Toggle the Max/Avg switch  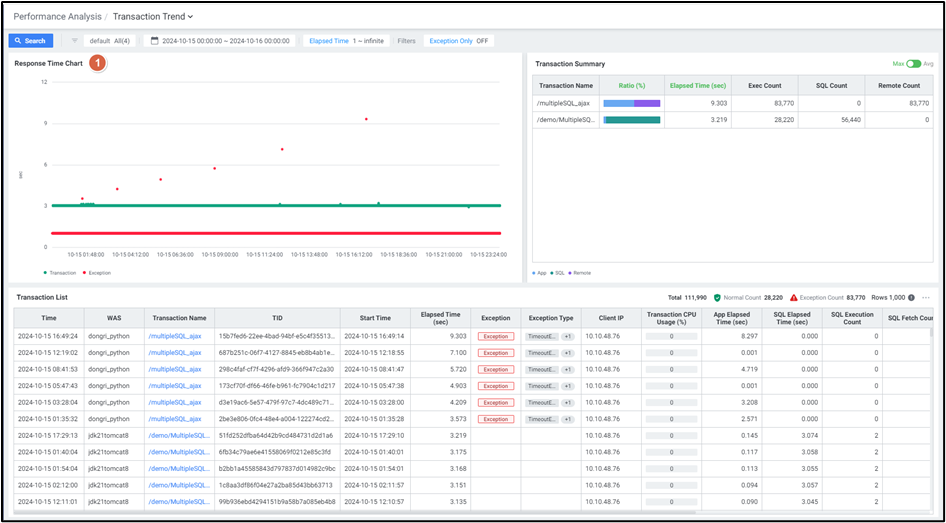point(912,64)
